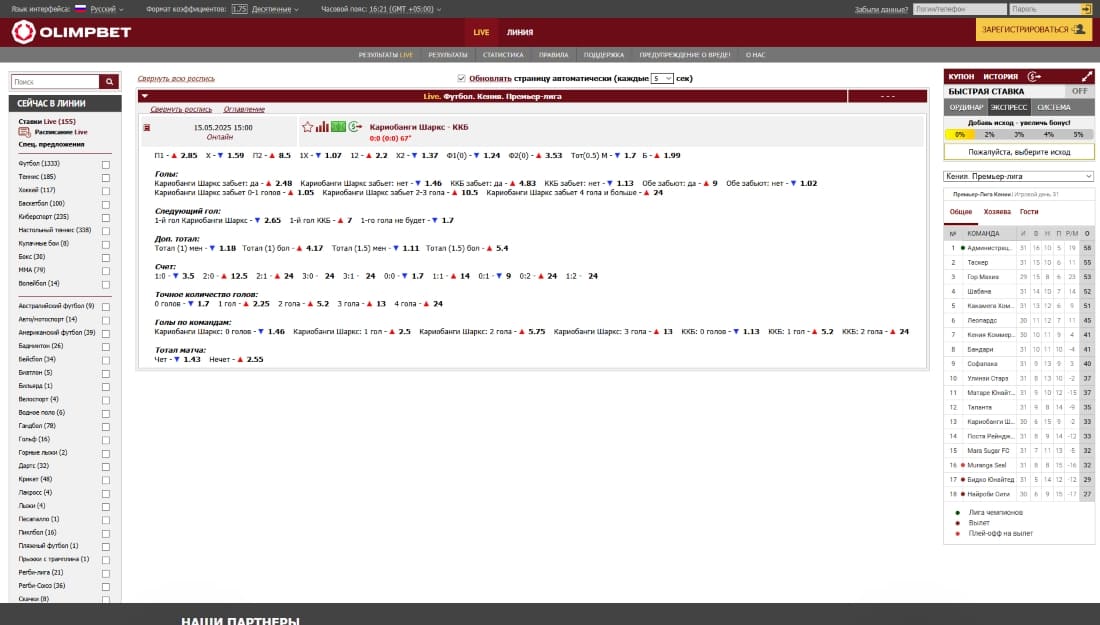Check the Хоккей (117) checkbox
Viewport: 1100px width, 625px height.
point(106,191)
